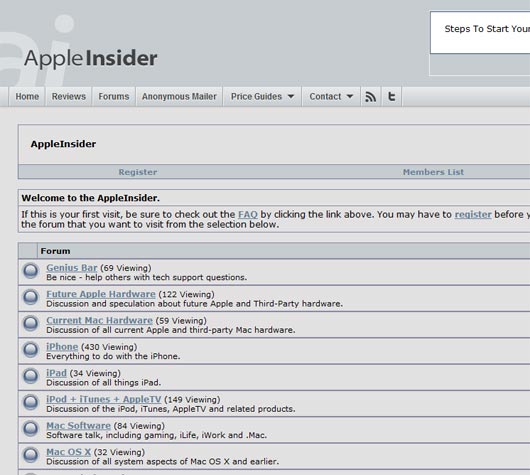The image size is (530, 475).
Task: Click the status icon beside Mac Software
Action: pos(30,429)
